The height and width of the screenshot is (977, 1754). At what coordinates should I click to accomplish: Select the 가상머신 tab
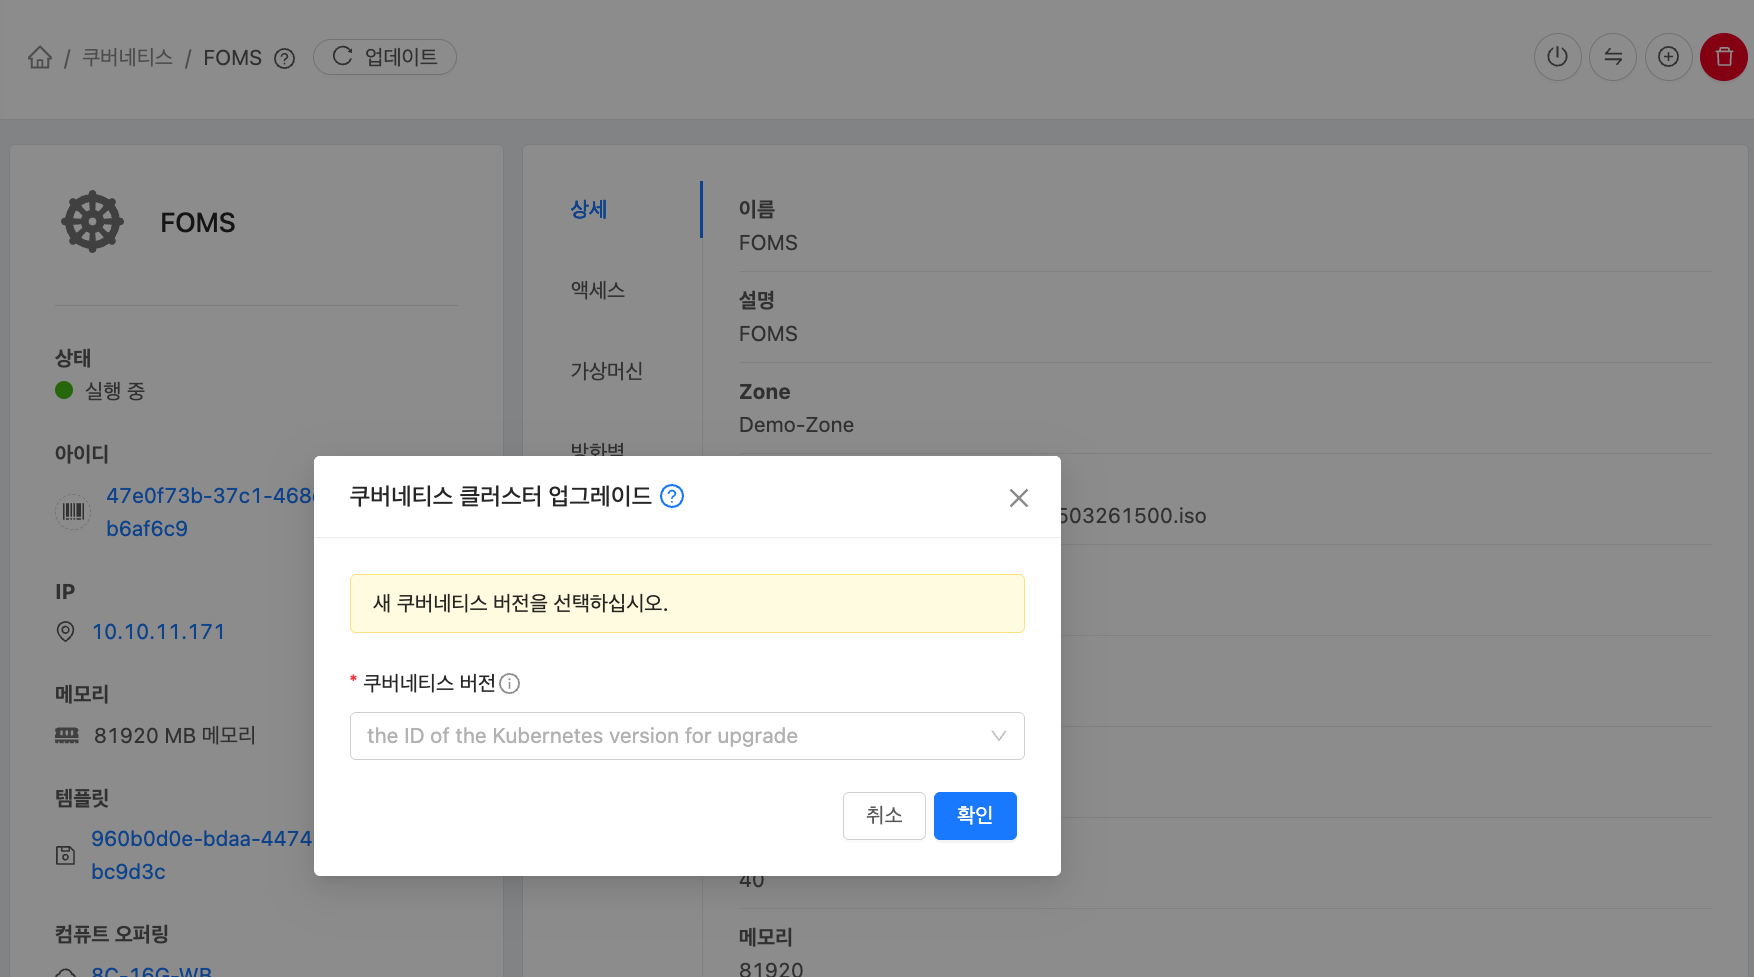tap(606, 371)
